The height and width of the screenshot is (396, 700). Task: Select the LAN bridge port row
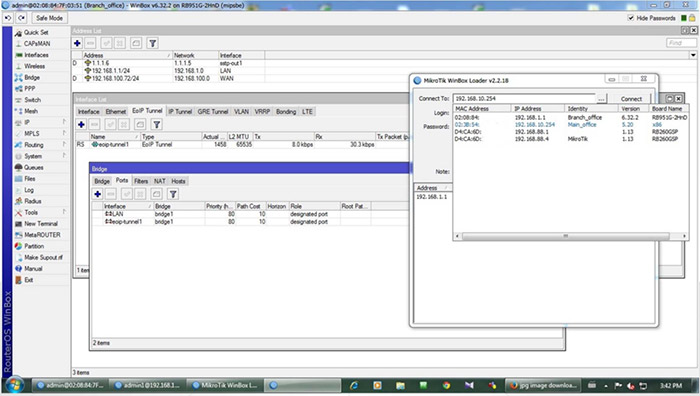(x=250, y=214)
